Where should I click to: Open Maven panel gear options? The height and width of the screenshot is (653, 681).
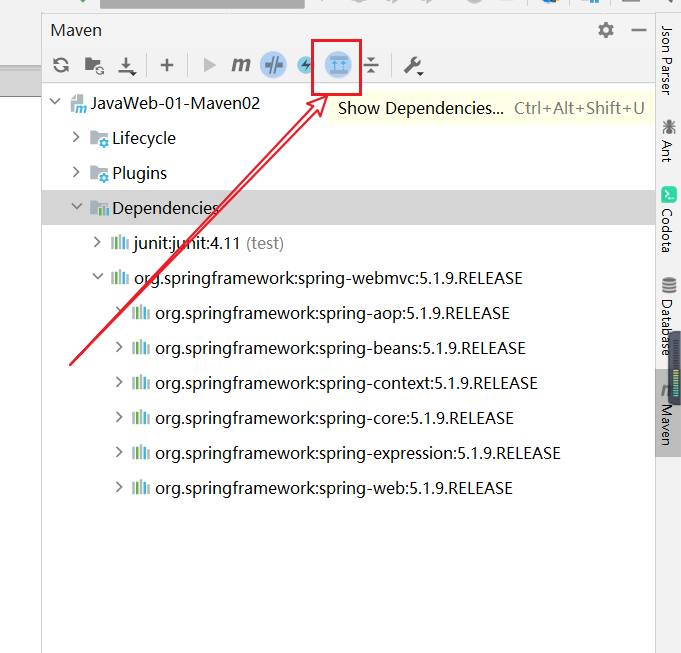(606, 31)
